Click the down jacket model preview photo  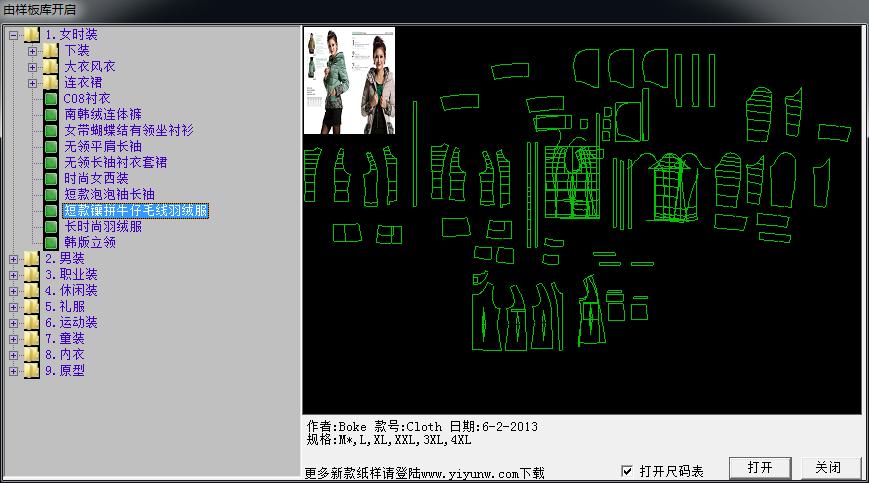coord(352,80)
